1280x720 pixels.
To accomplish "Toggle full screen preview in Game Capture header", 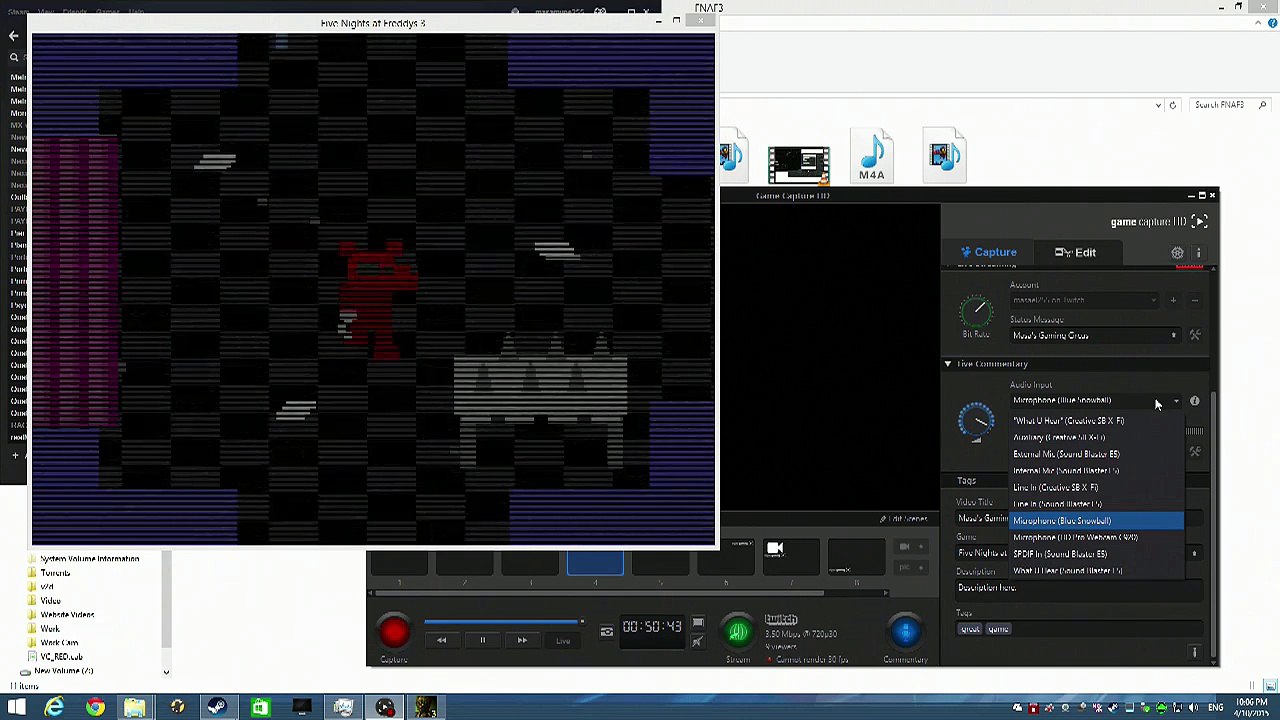I will 1200,221.
